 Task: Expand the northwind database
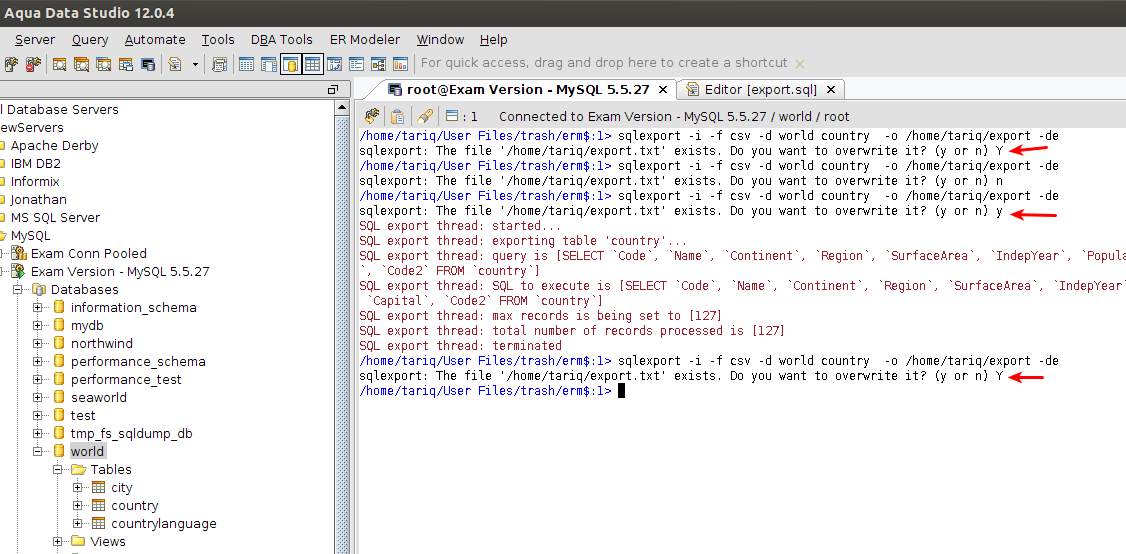point(37,343)
